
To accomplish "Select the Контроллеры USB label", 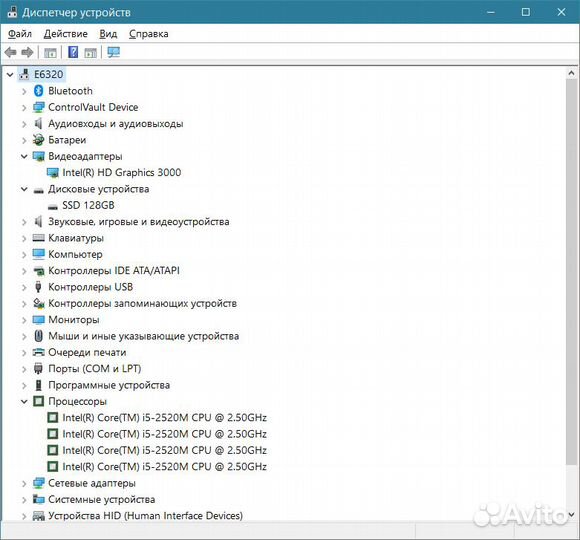I will 90,287.
